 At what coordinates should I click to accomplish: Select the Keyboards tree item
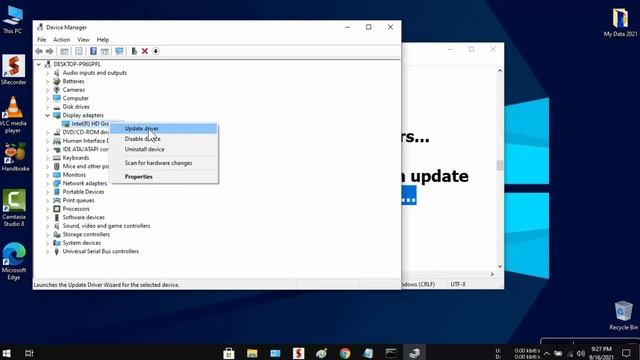click(x=76, y=158)
